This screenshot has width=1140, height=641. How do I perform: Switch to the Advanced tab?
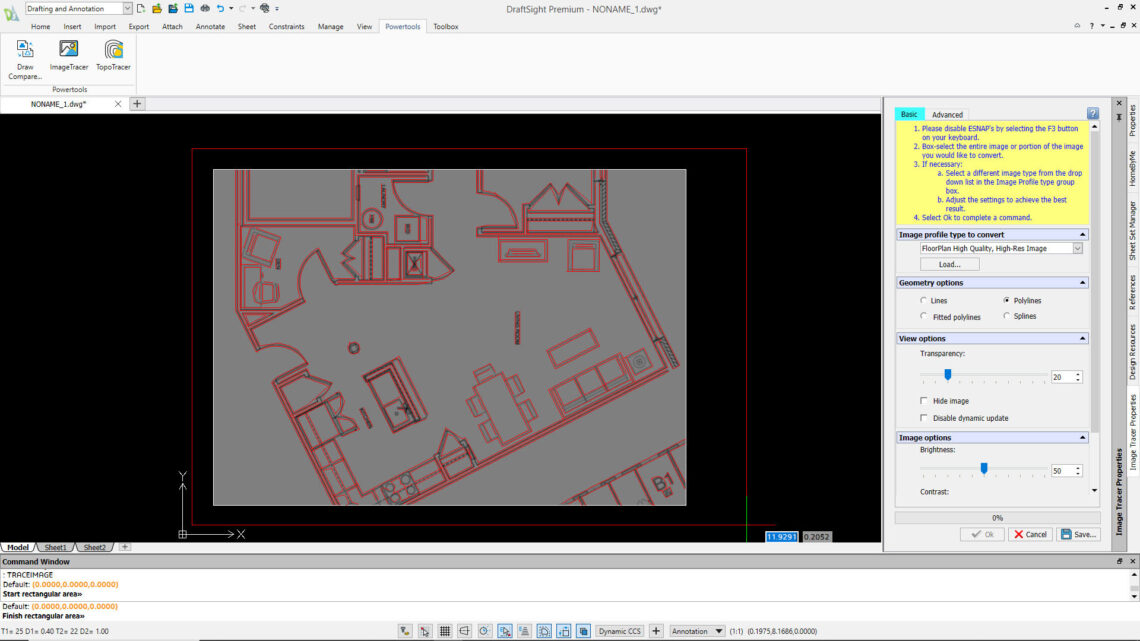click(947, 114)
